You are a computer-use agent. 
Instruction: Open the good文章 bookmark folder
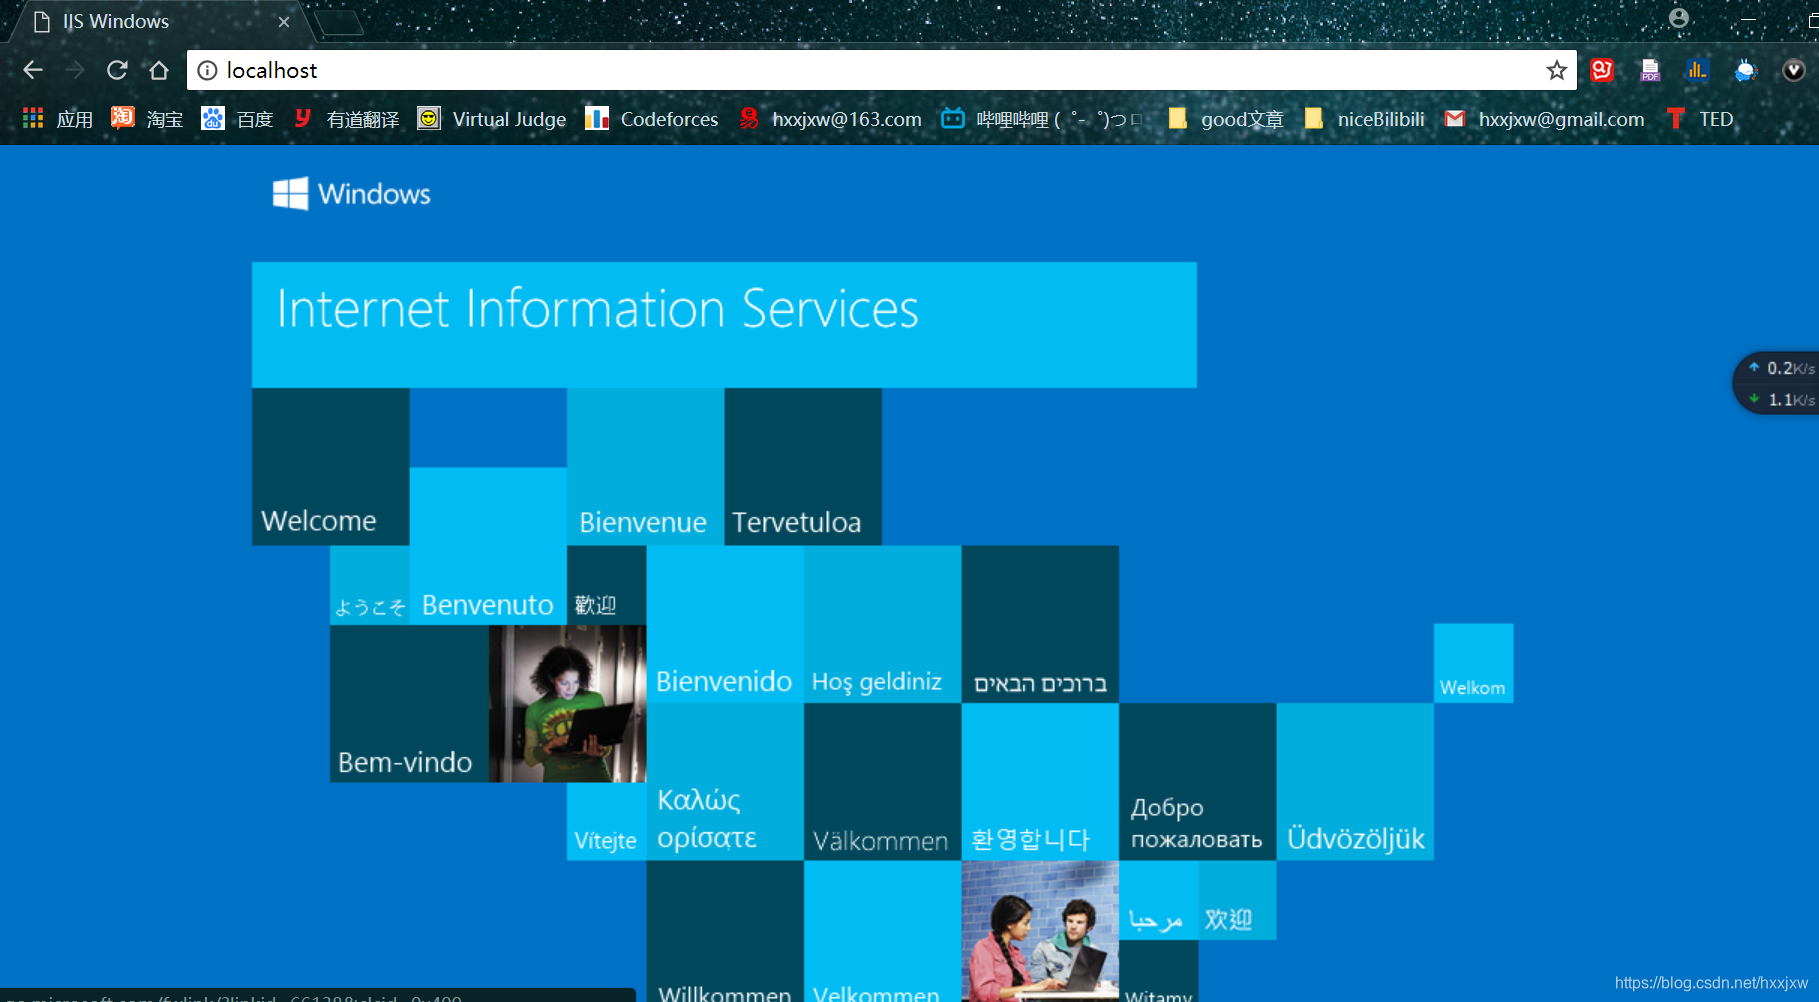point(1225,119)
